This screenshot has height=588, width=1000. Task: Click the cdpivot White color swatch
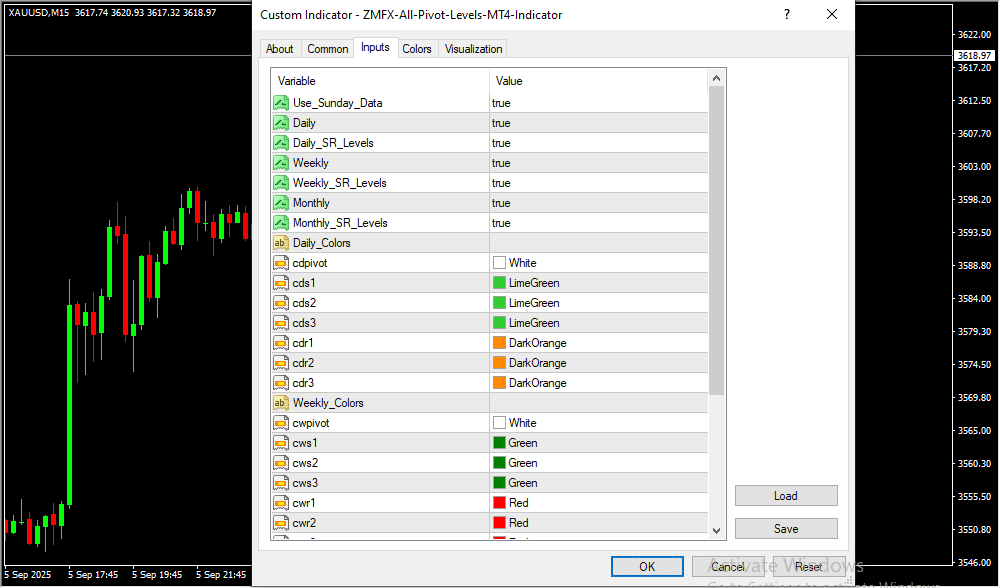click(499, 263)
